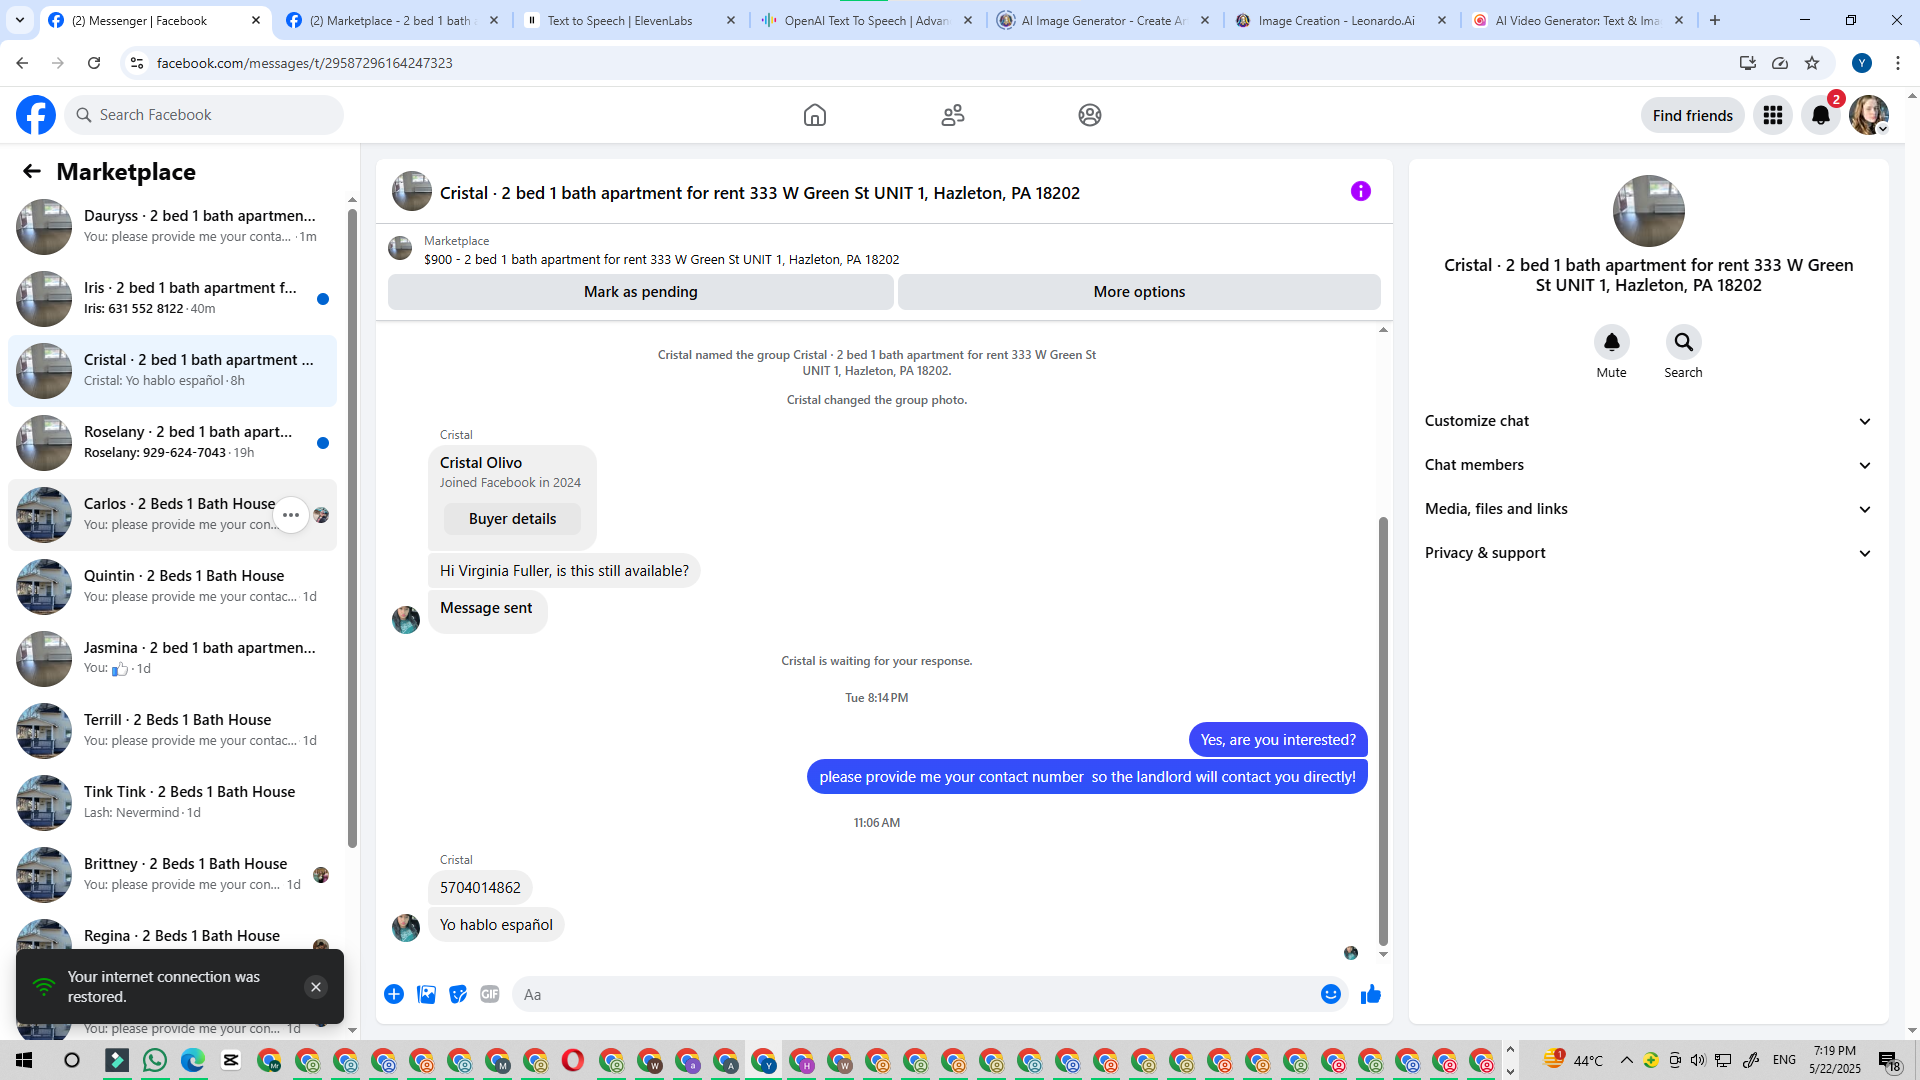This screenshot has width=1920, height=1080.
Task: Open chat with Iris
Action: tap(172, 299)
